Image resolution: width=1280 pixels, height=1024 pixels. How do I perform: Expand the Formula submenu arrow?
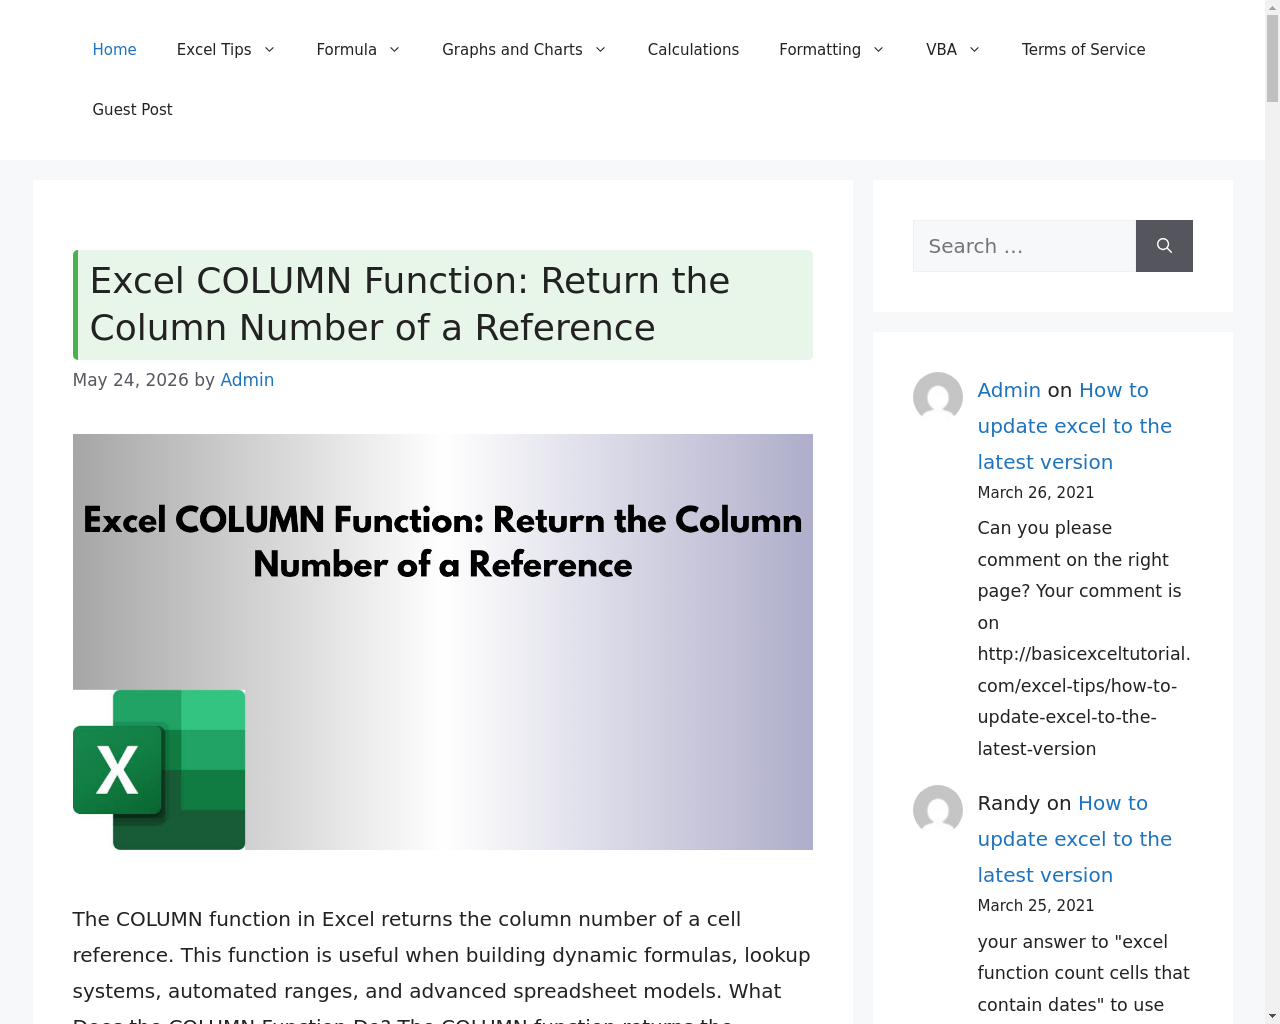click(x=394, y=50)
